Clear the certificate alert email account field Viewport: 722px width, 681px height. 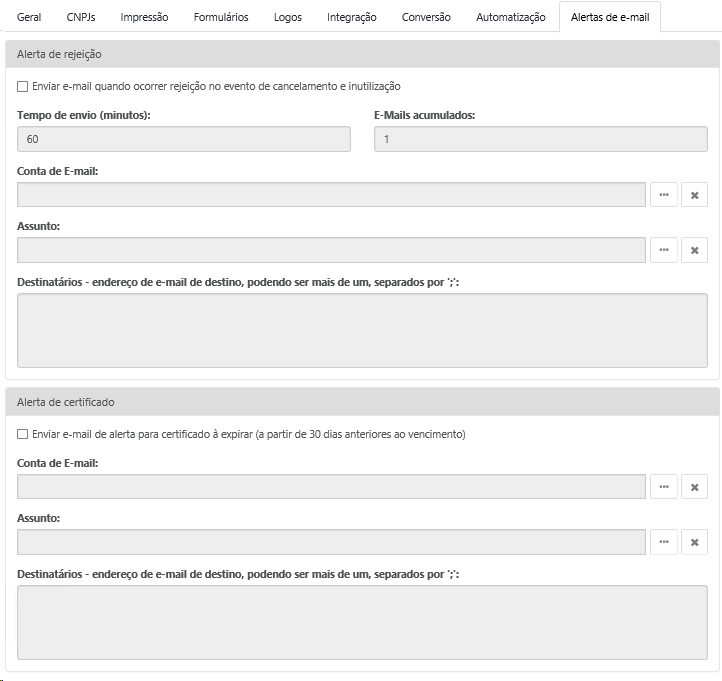[694, 487]
